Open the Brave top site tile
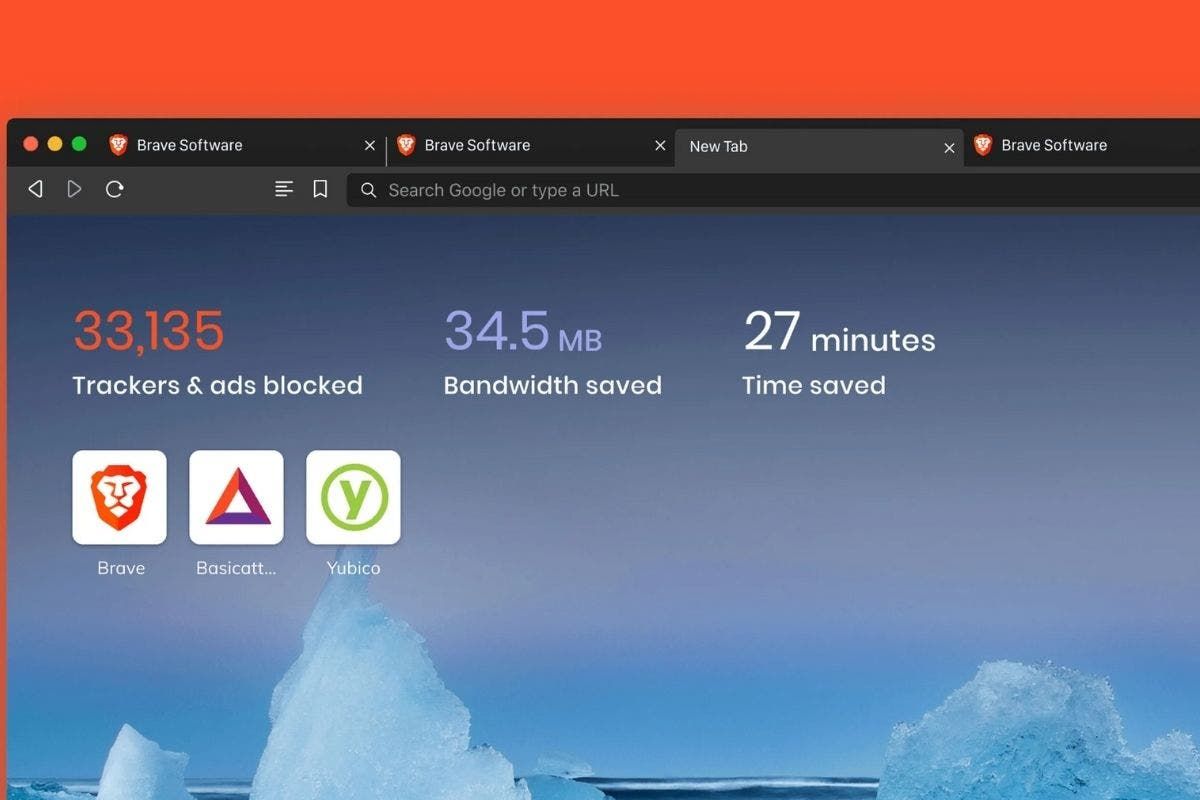Image resolution: width=1200 pixels, height=800 pixels. [120, 497]
